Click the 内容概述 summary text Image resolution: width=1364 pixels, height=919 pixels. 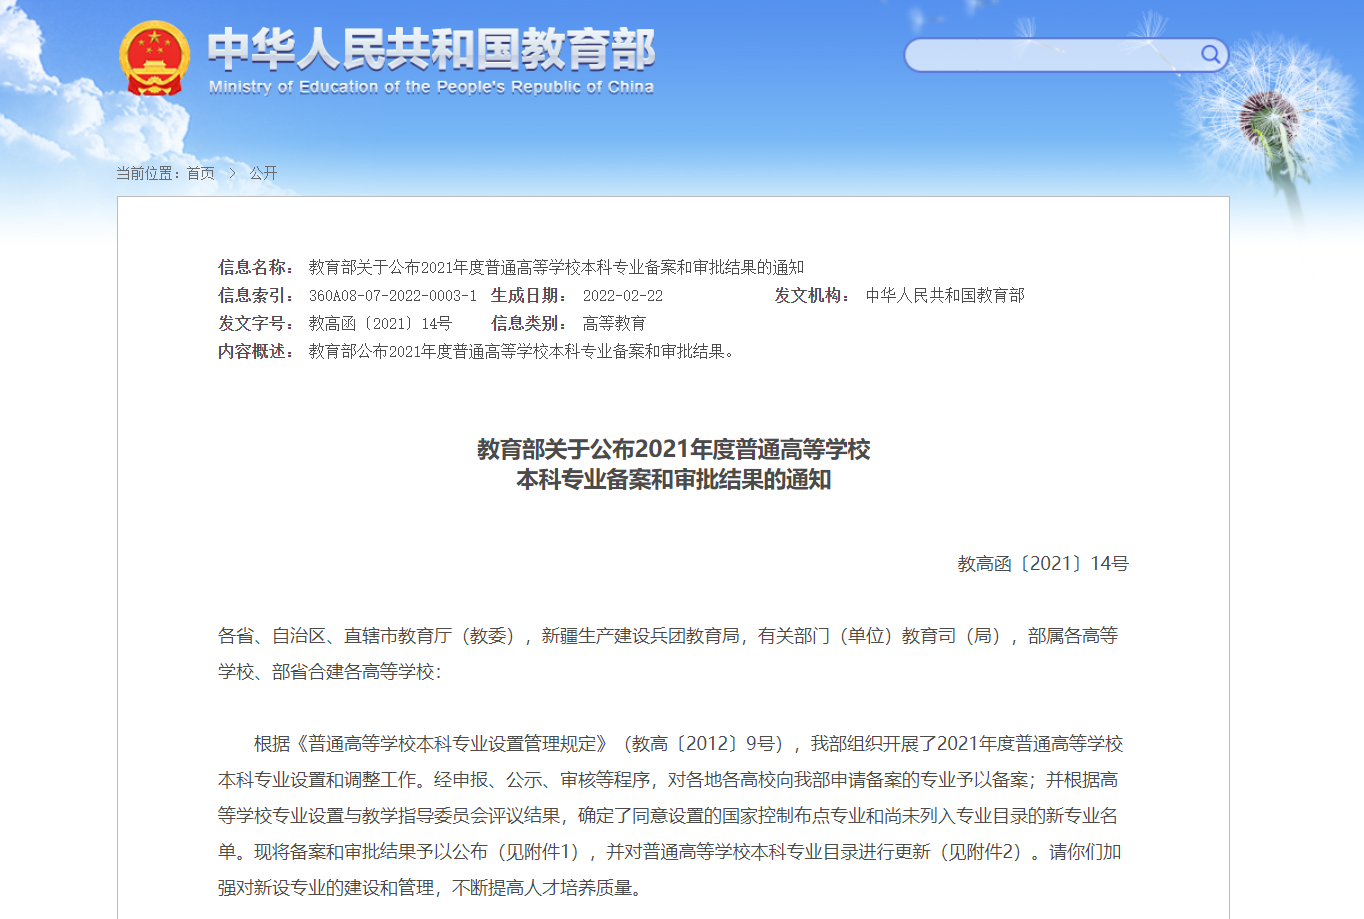point(524,351)
